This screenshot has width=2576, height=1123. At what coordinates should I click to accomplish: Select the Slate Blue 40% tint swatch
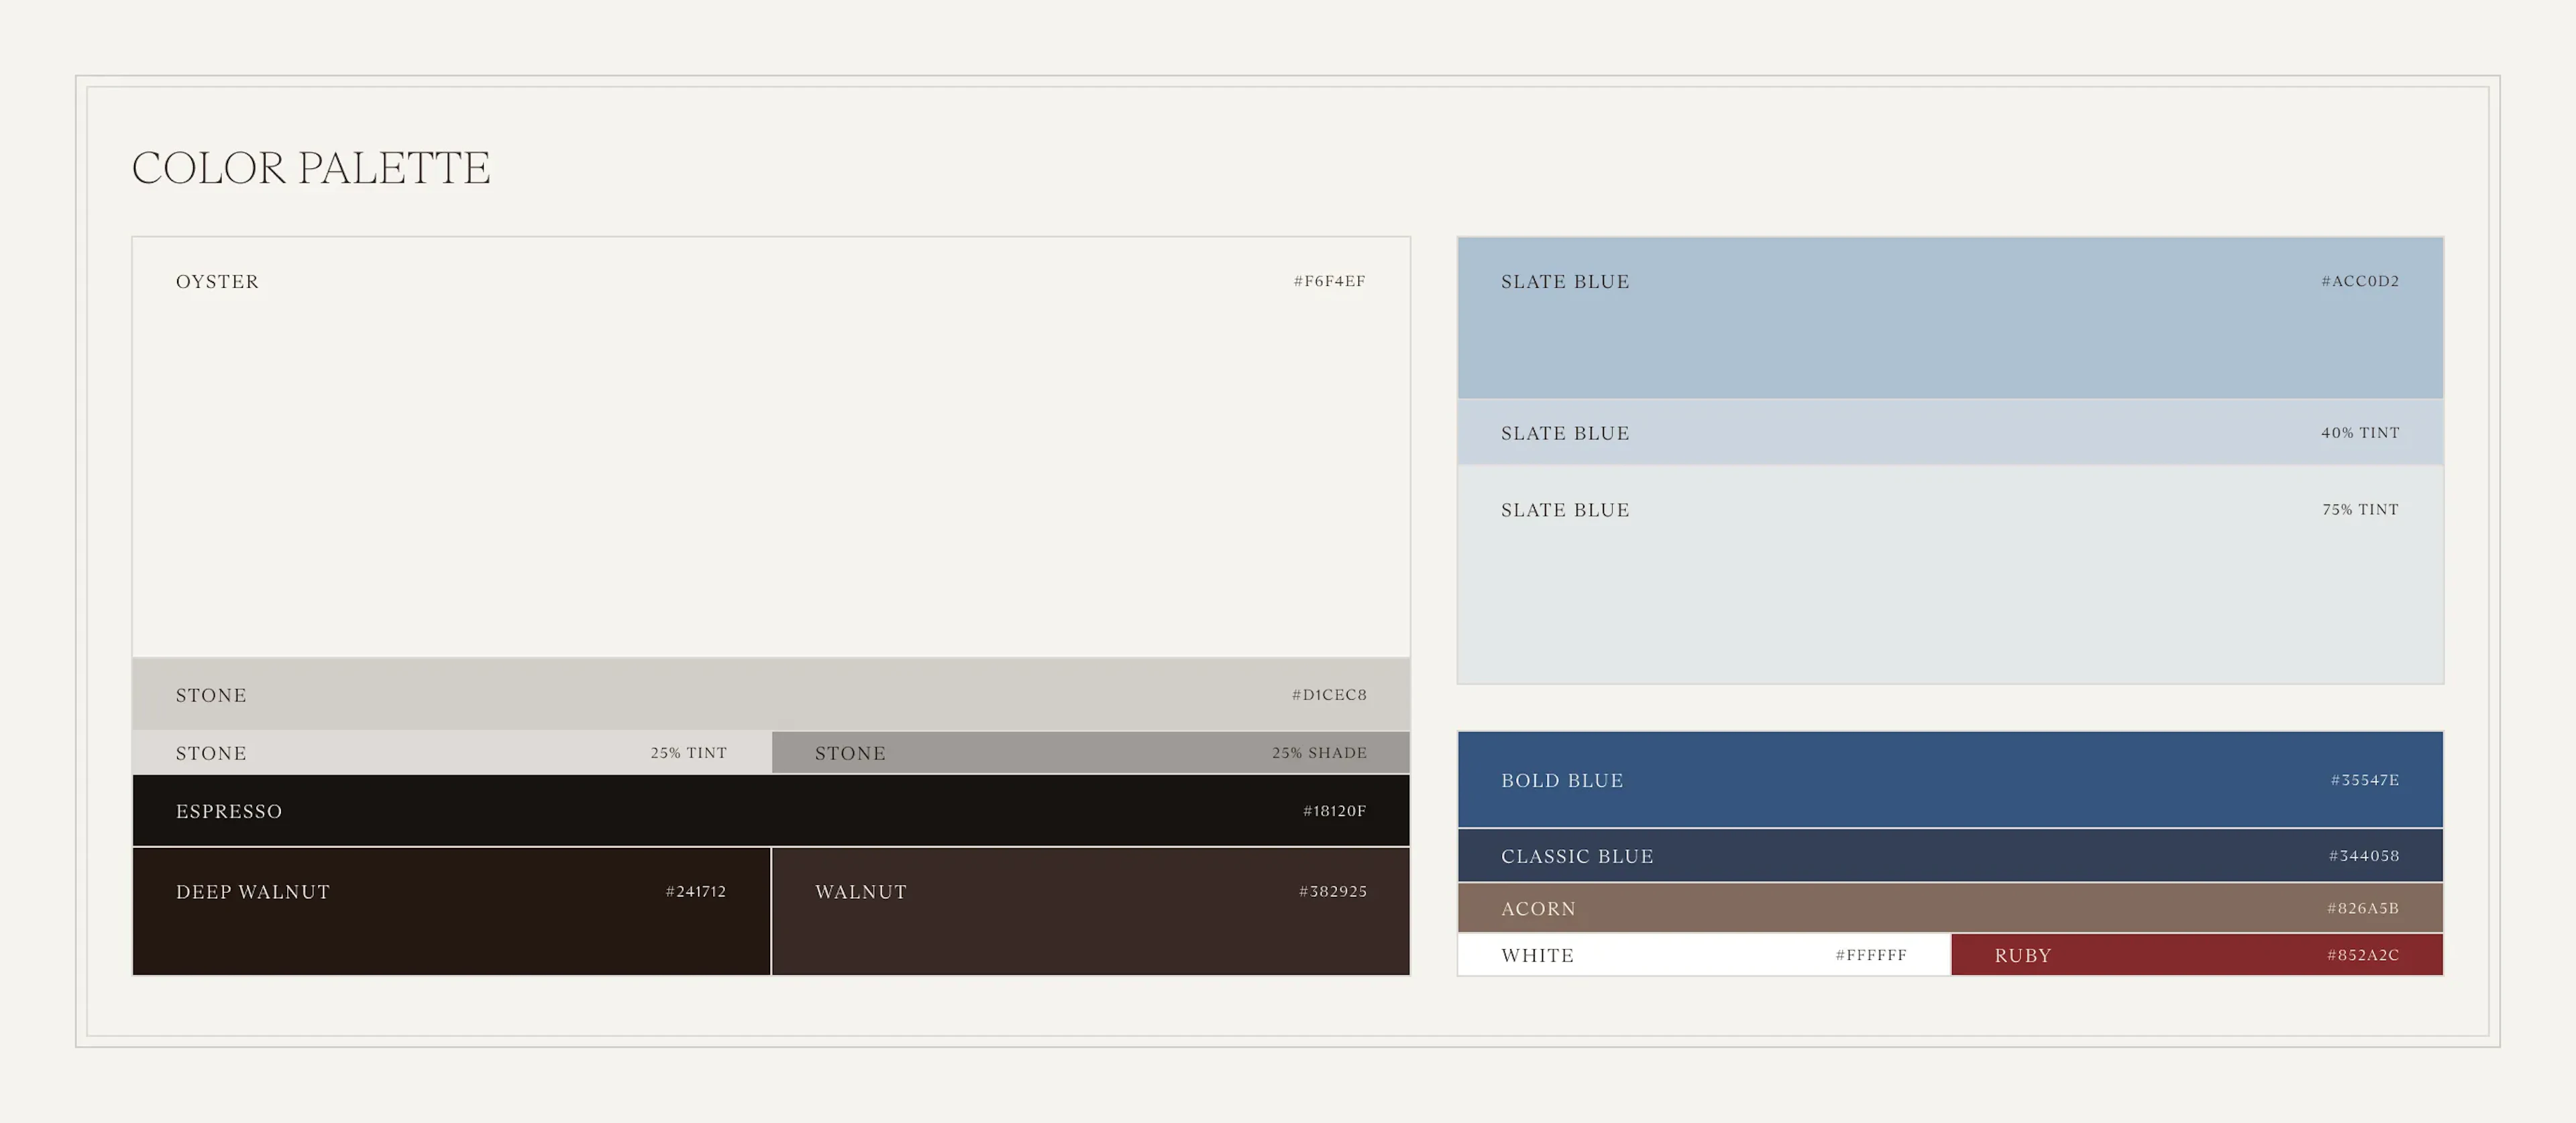click(x=1950, y=432)
